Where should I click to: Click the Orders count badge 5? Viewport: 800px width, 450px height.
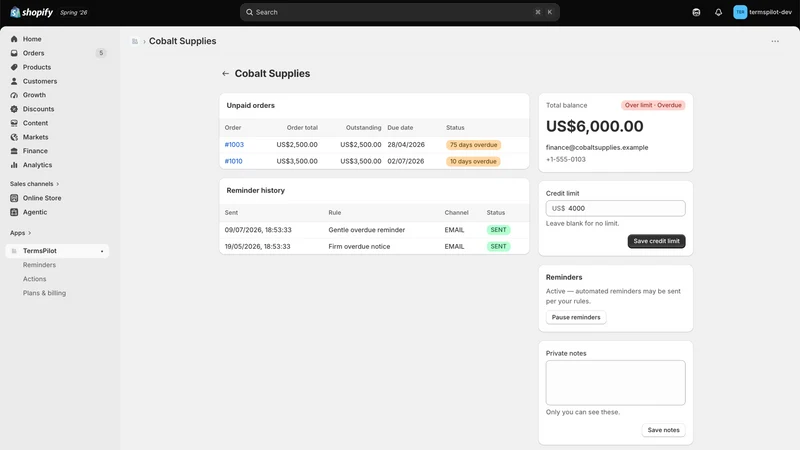click(x=101, y=53)
